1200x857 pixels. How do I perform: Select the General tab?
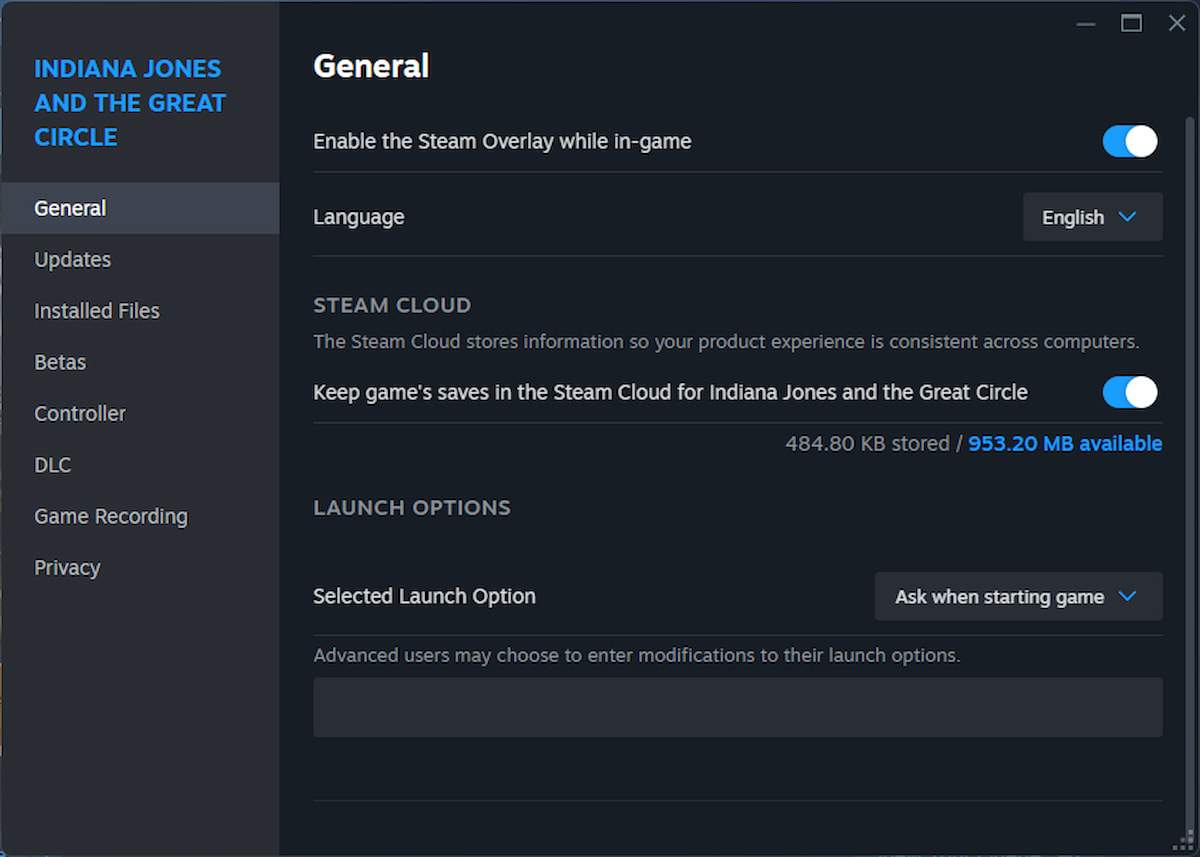69,208
